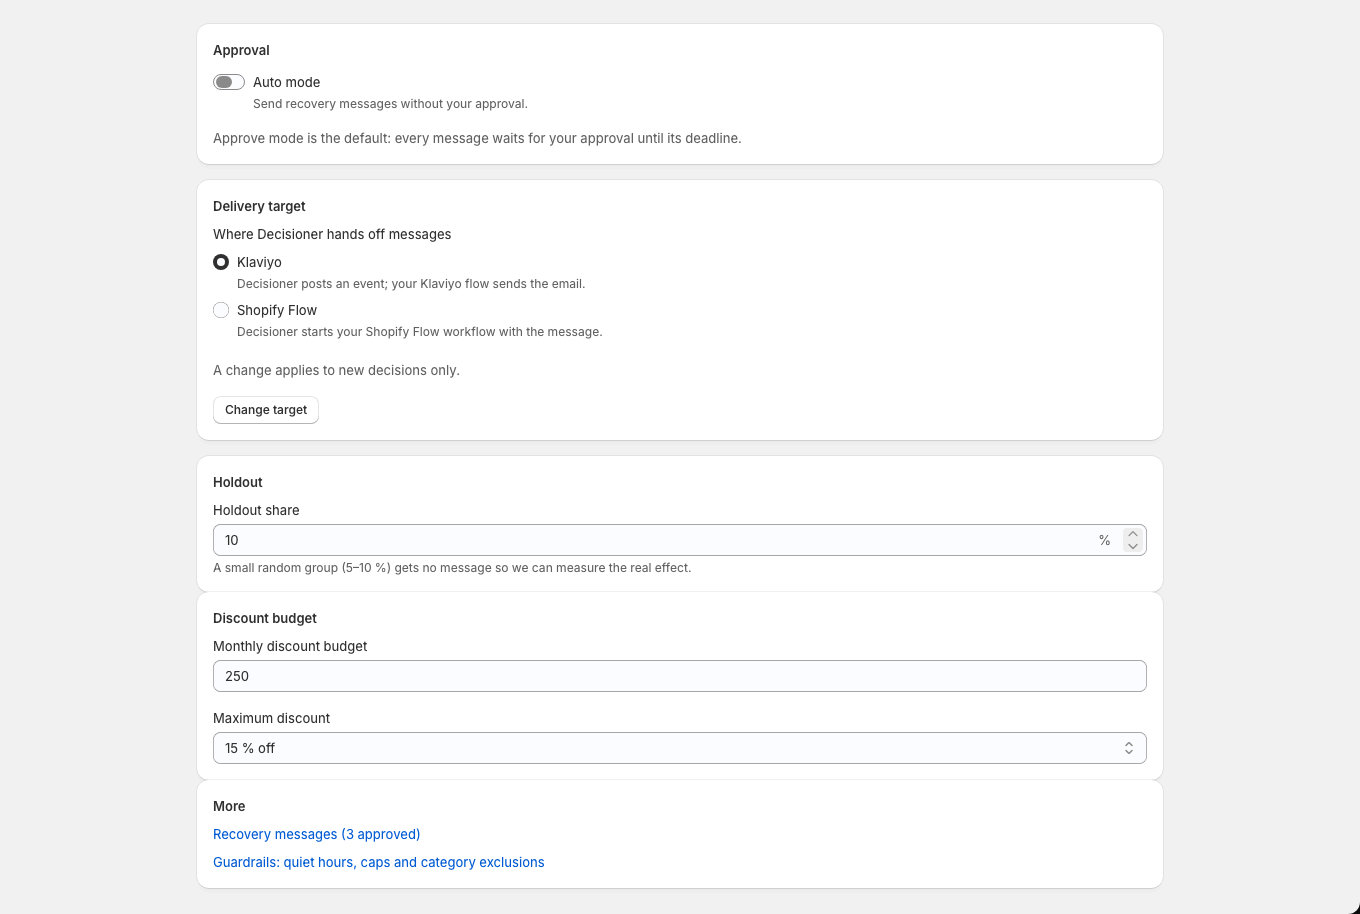Open the Guardrails quiet hours link

(379, 862)
